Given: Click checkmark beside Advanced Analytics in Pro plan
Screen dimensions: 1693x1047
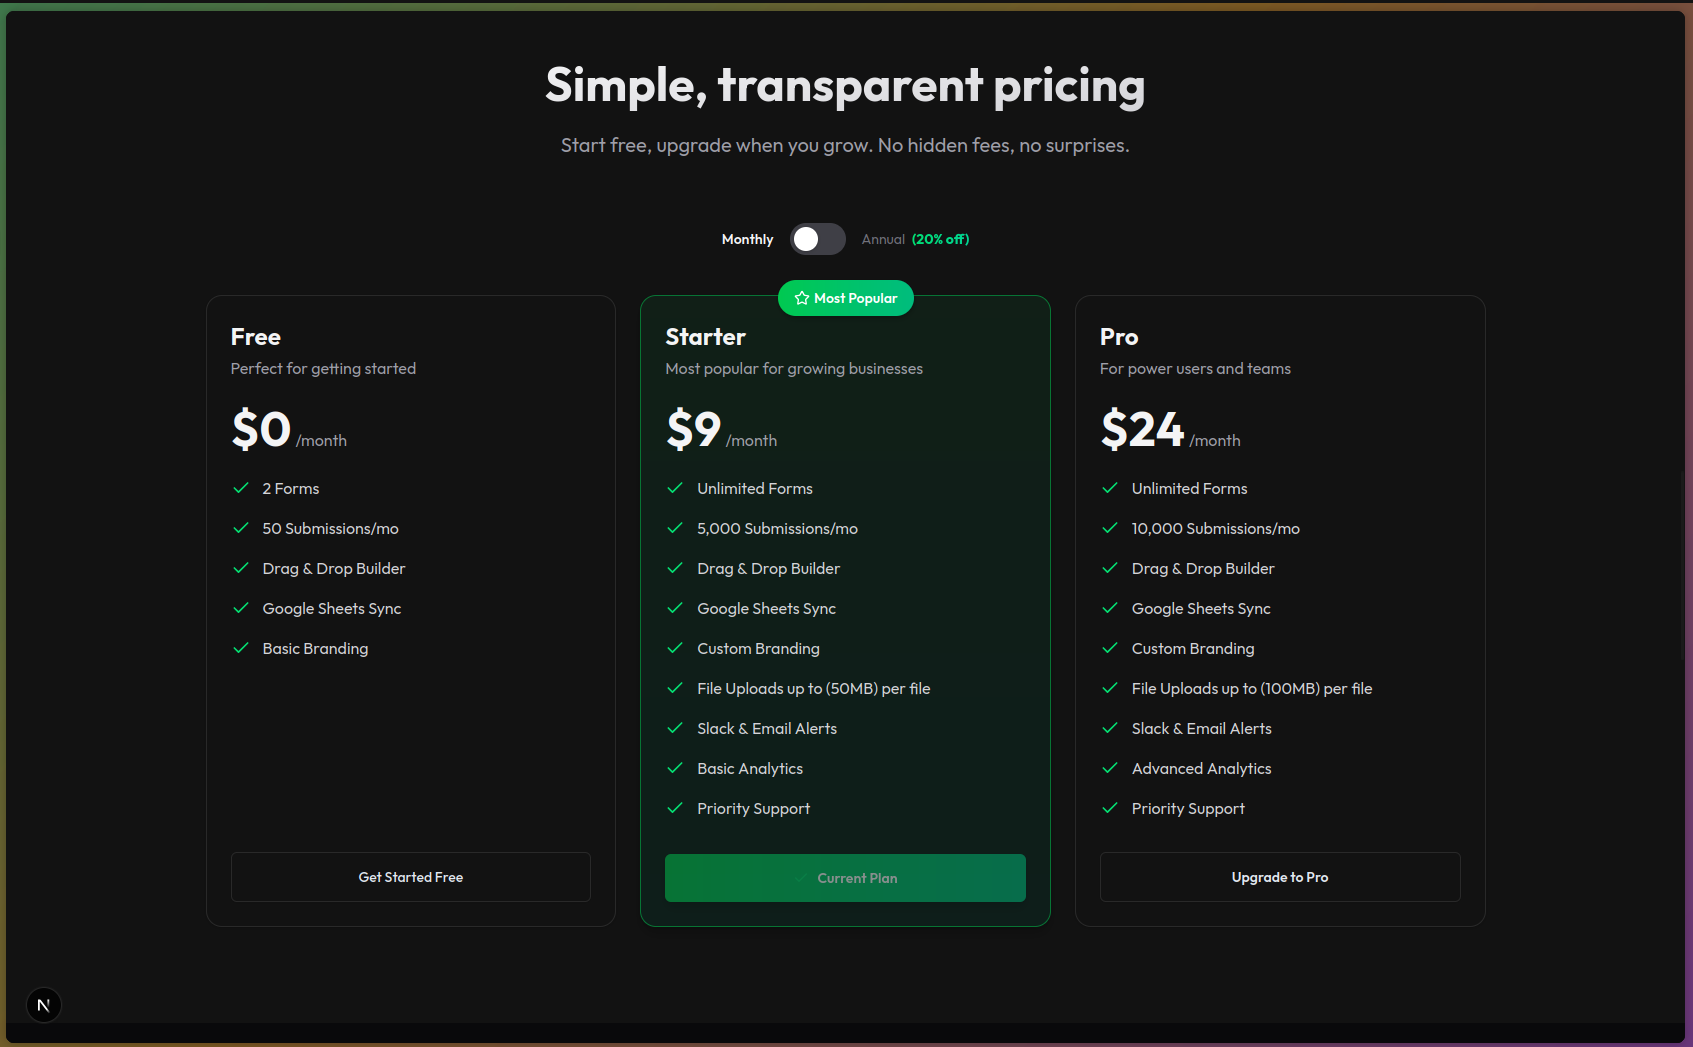Looking at the screenshot, I should [x=1110, y=768].
